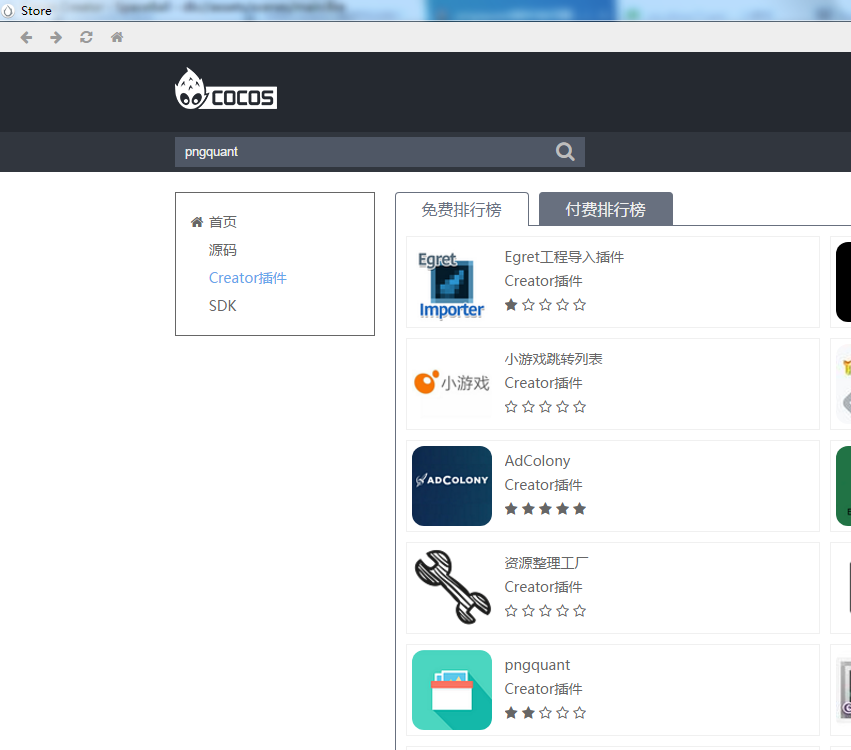Click the 小游戏 plugin logo
Image resolution: width=851 pixels, height=750 pixels.
tap(452, 383)
